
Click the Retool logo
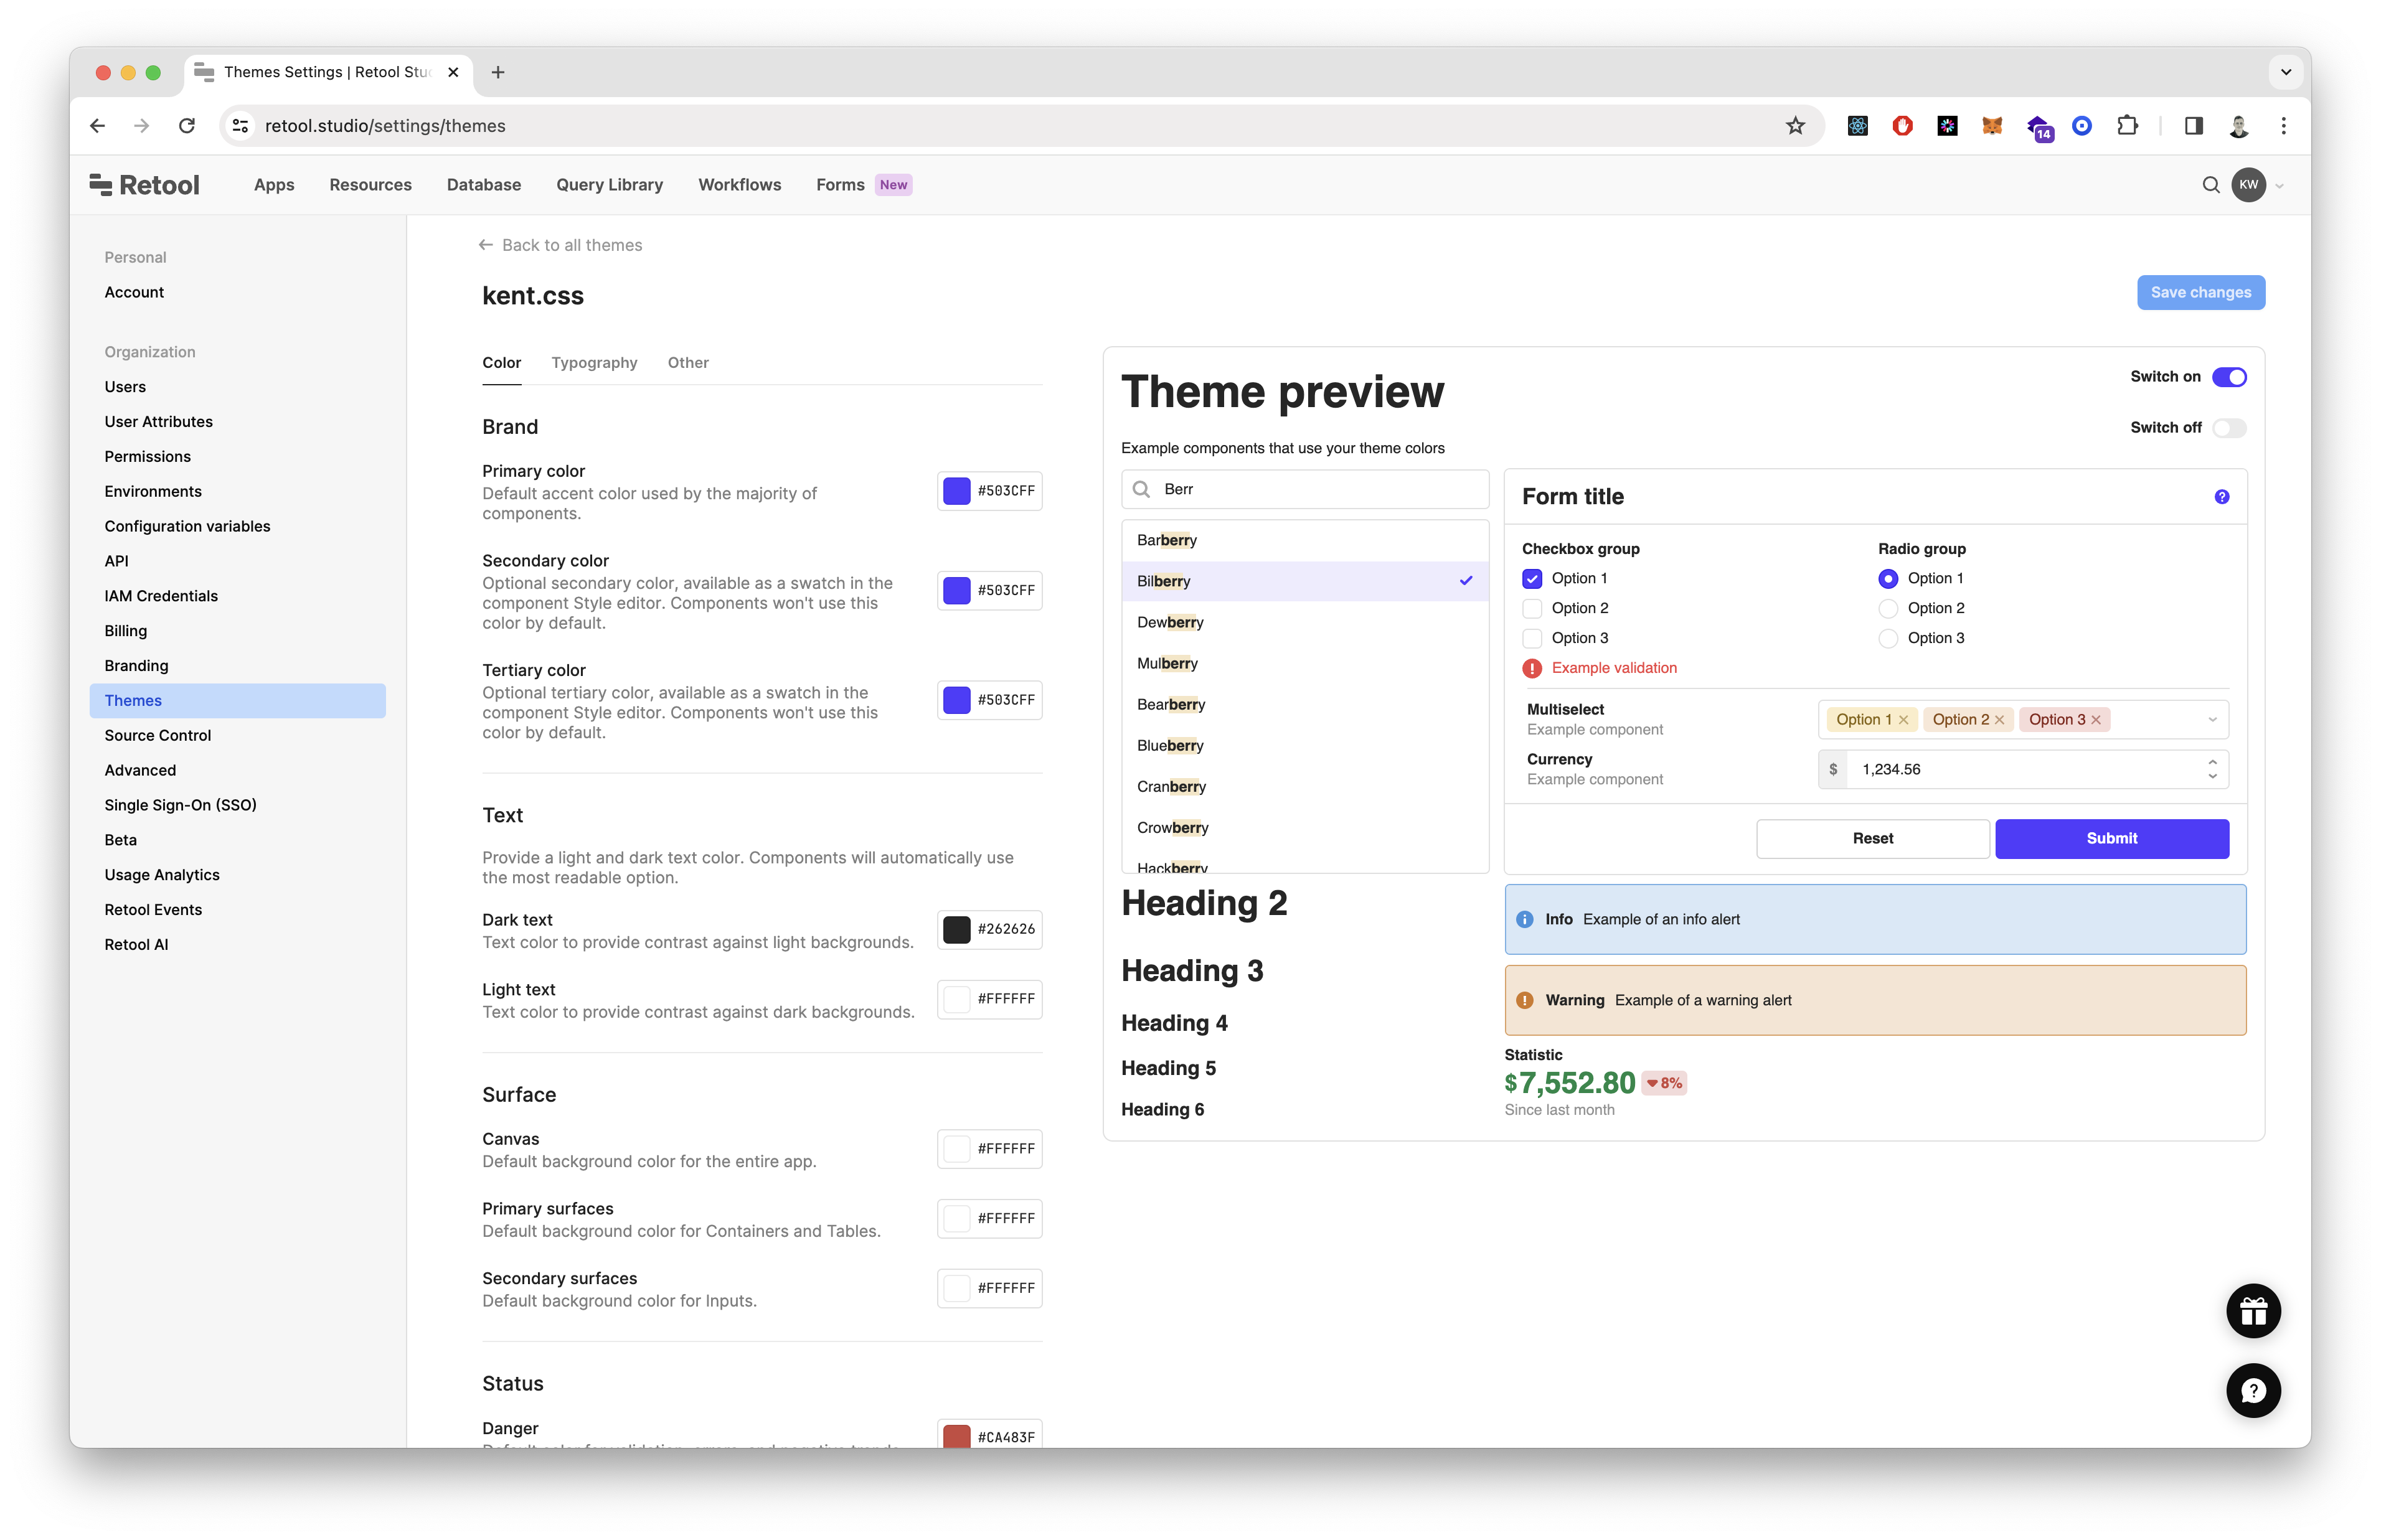click(145, 185)
